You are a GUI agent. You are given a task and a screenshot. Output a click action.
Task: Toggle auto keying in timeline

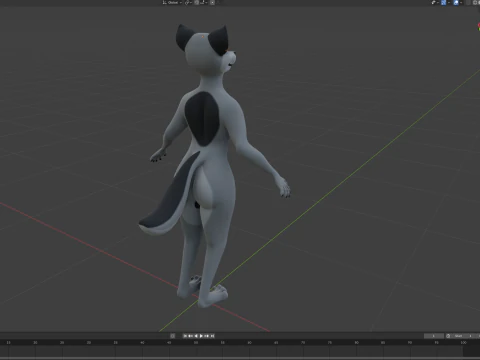click(172, 336)
